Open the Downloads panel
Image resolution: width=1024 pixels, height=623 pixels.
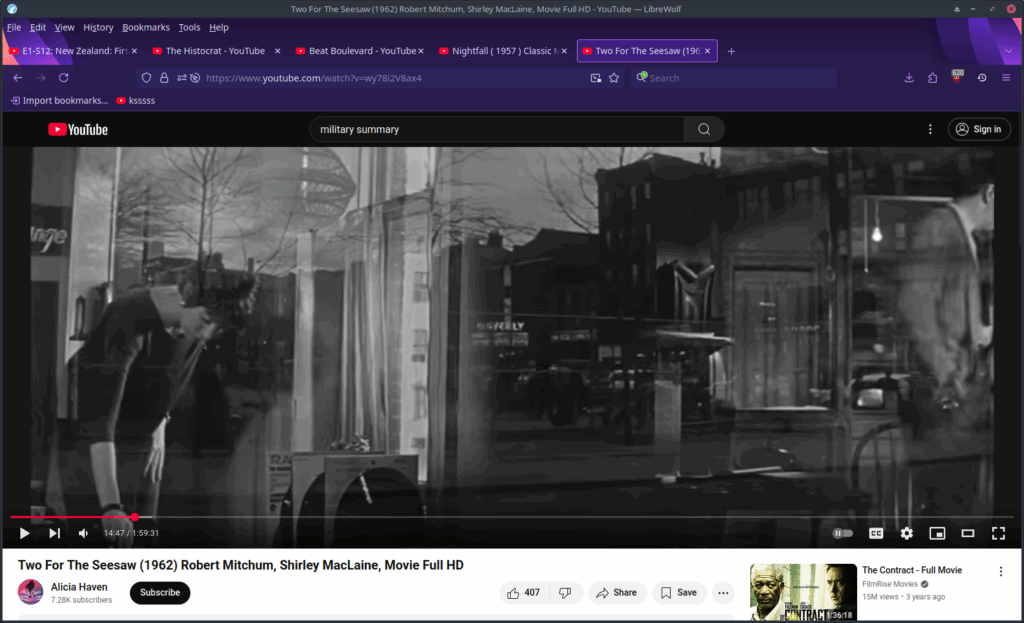908,78
